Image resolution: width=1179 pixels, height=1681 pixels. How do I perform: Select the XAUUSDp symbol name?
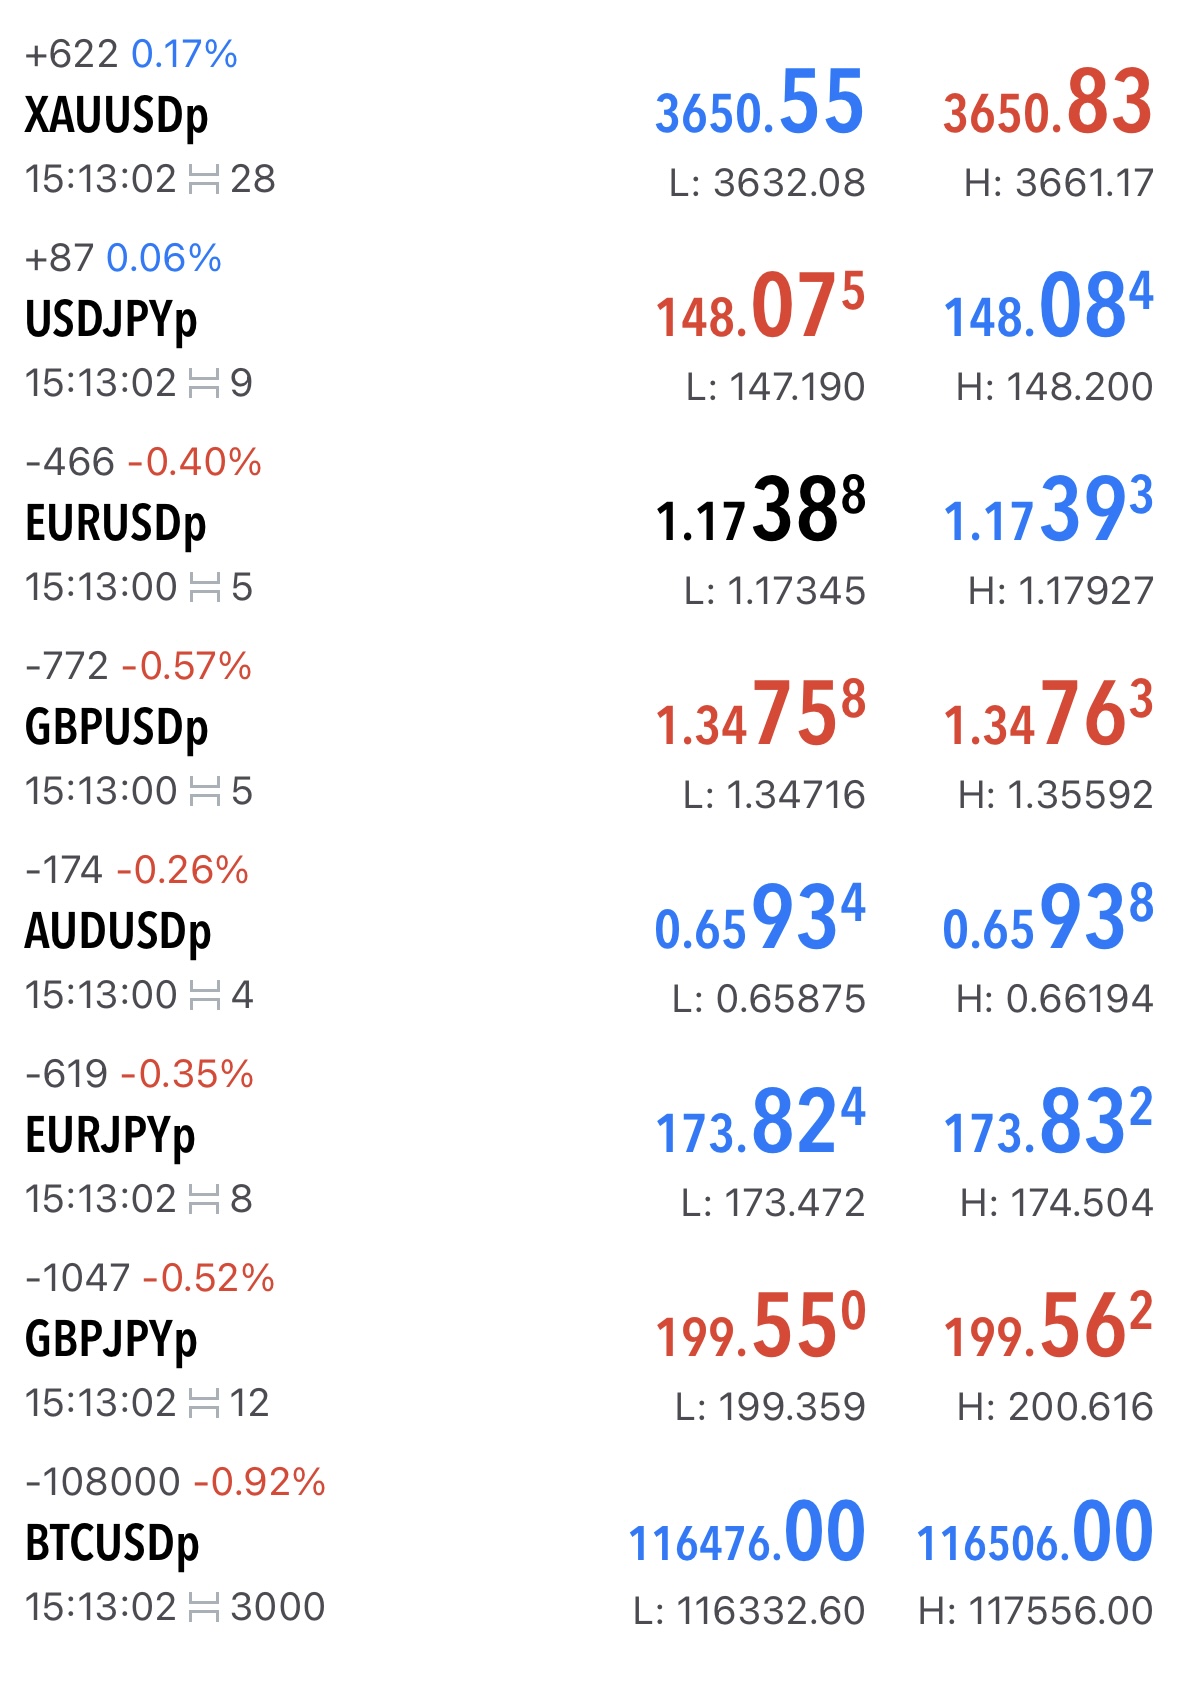(x=116, y=116)
